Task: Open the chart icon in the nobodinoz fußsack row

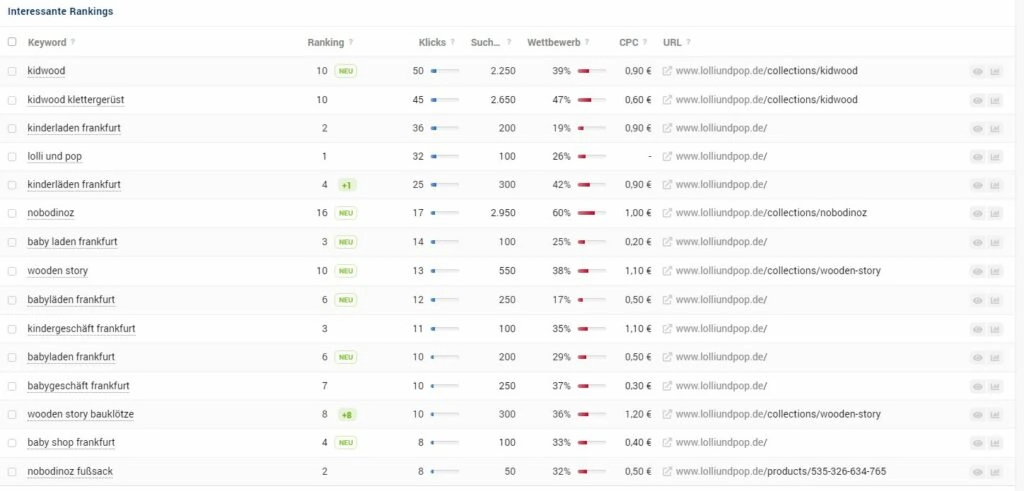Action: (x=995, y=472)
